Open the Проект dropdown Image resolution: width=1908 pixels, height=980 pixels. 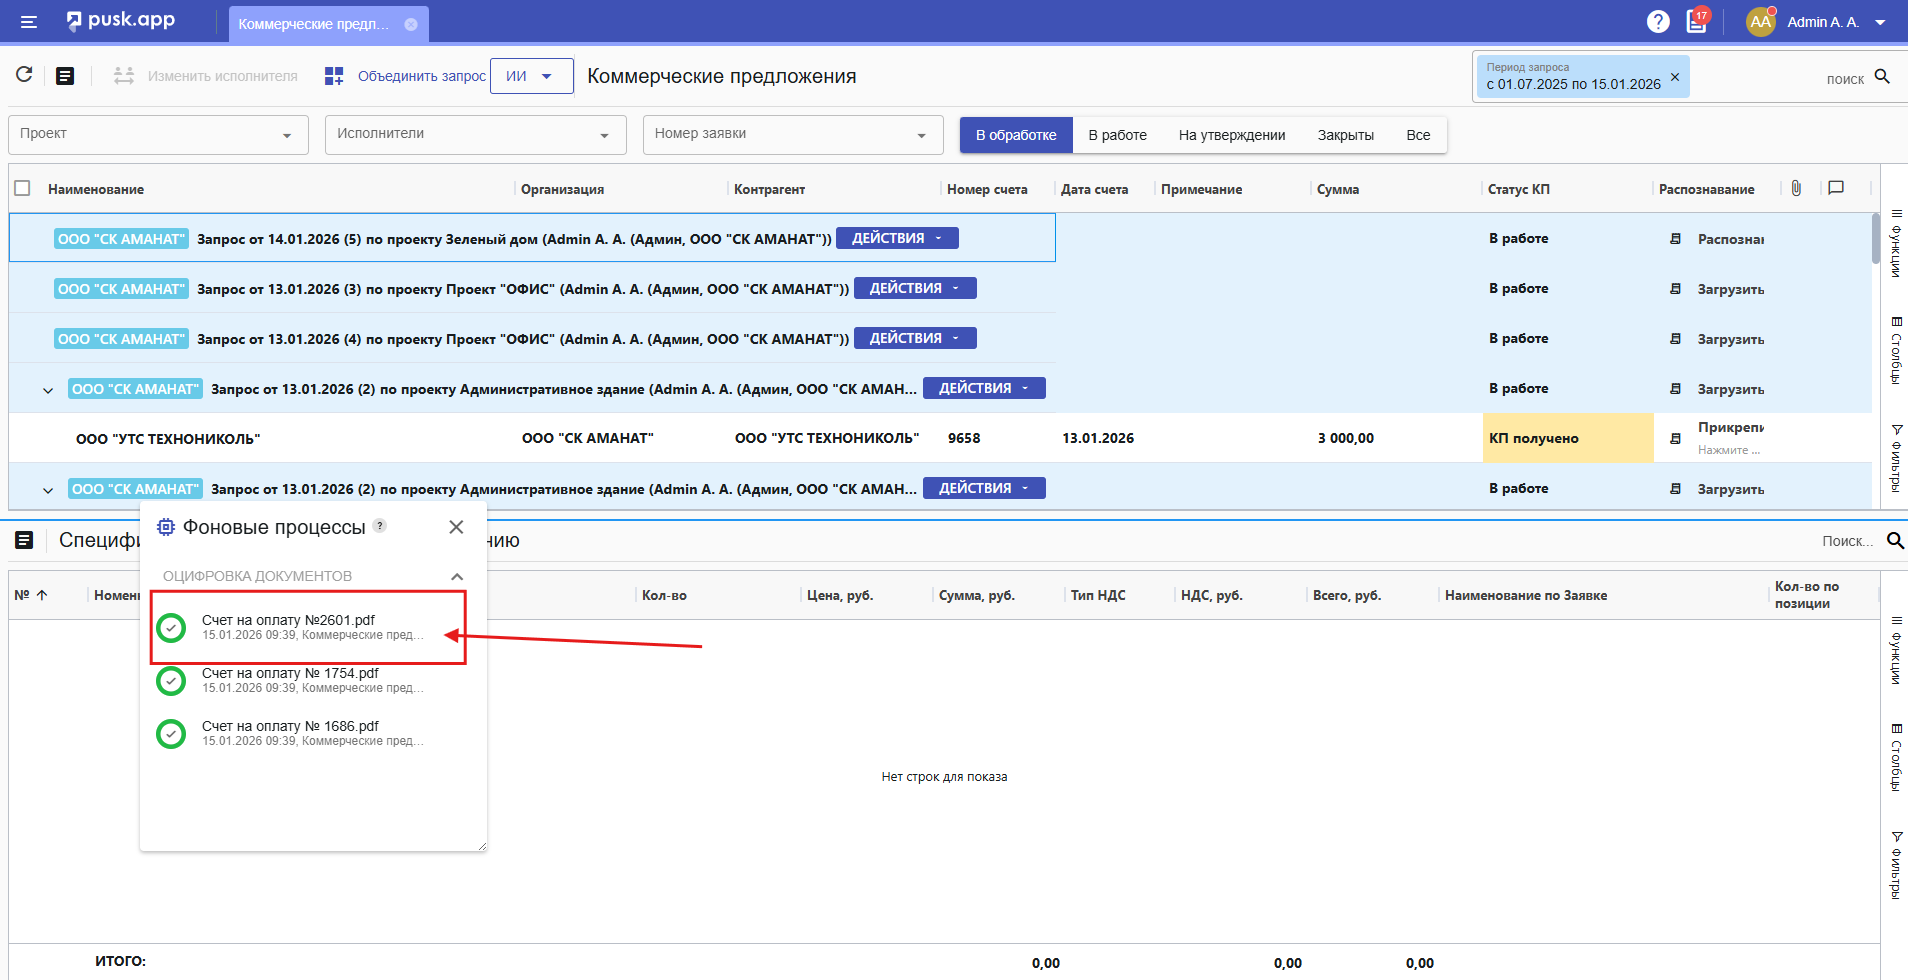(x=155, y=135)
